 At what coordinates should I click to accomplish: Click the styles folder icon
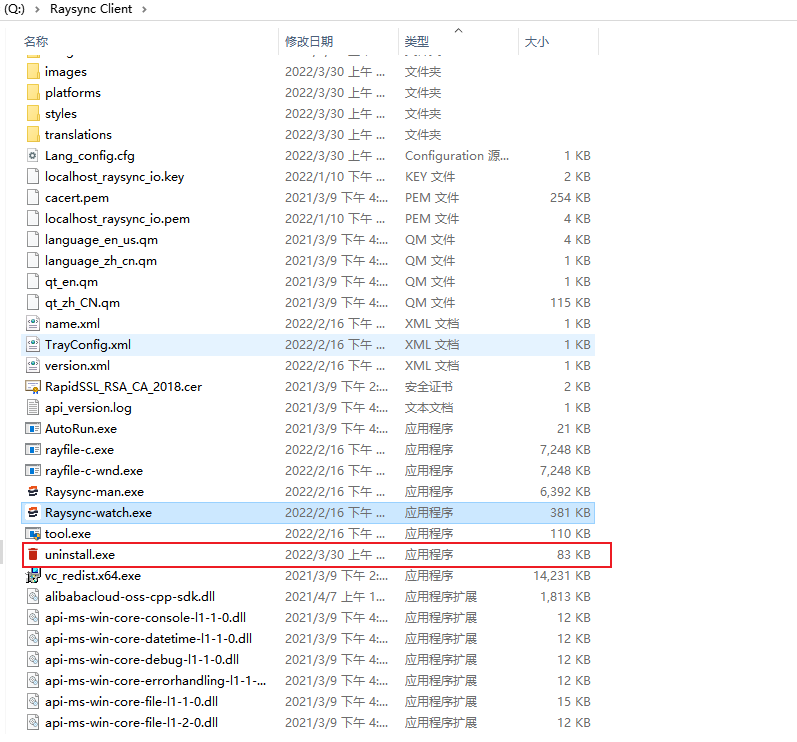pyautogui.click(x=33, y=113)
